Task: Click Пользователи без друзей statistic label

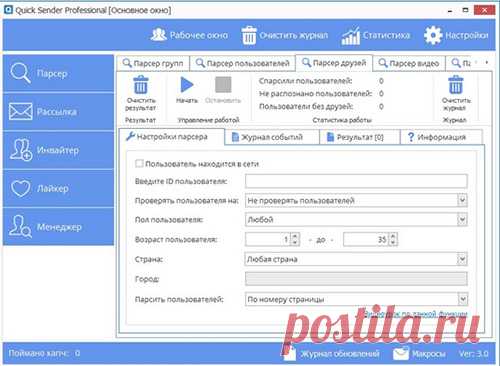Action: point(306,106)
